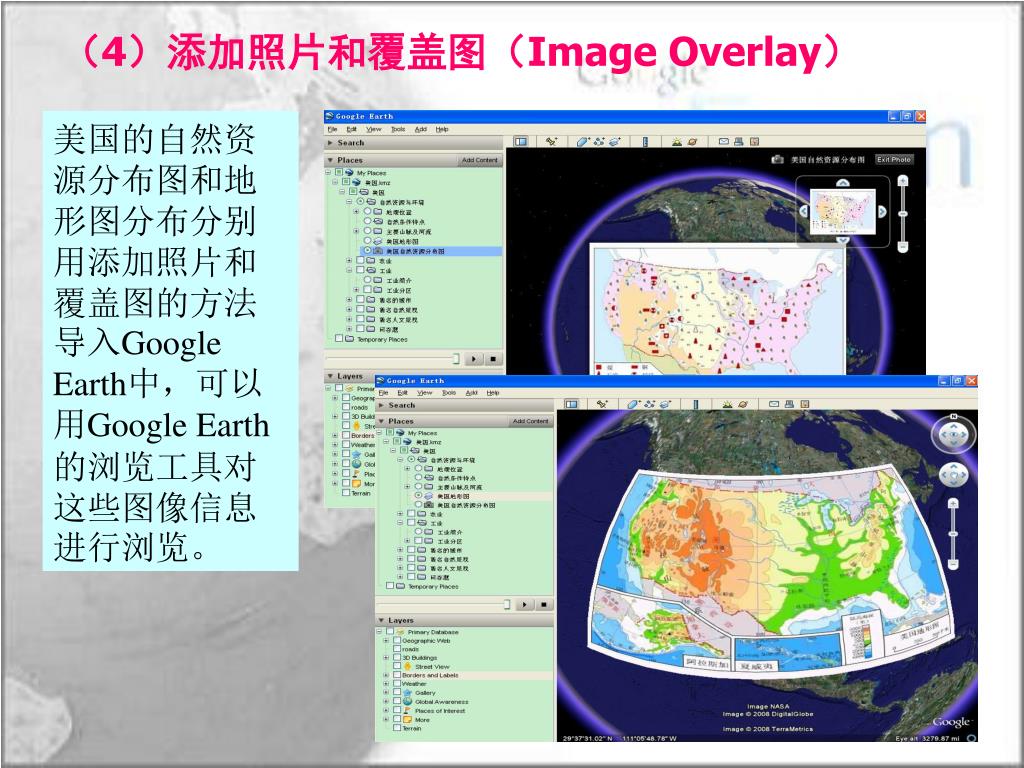Open the Ruler tool in back window
This screenshot has width=1024, height=768.
click(x=645, y=141)
